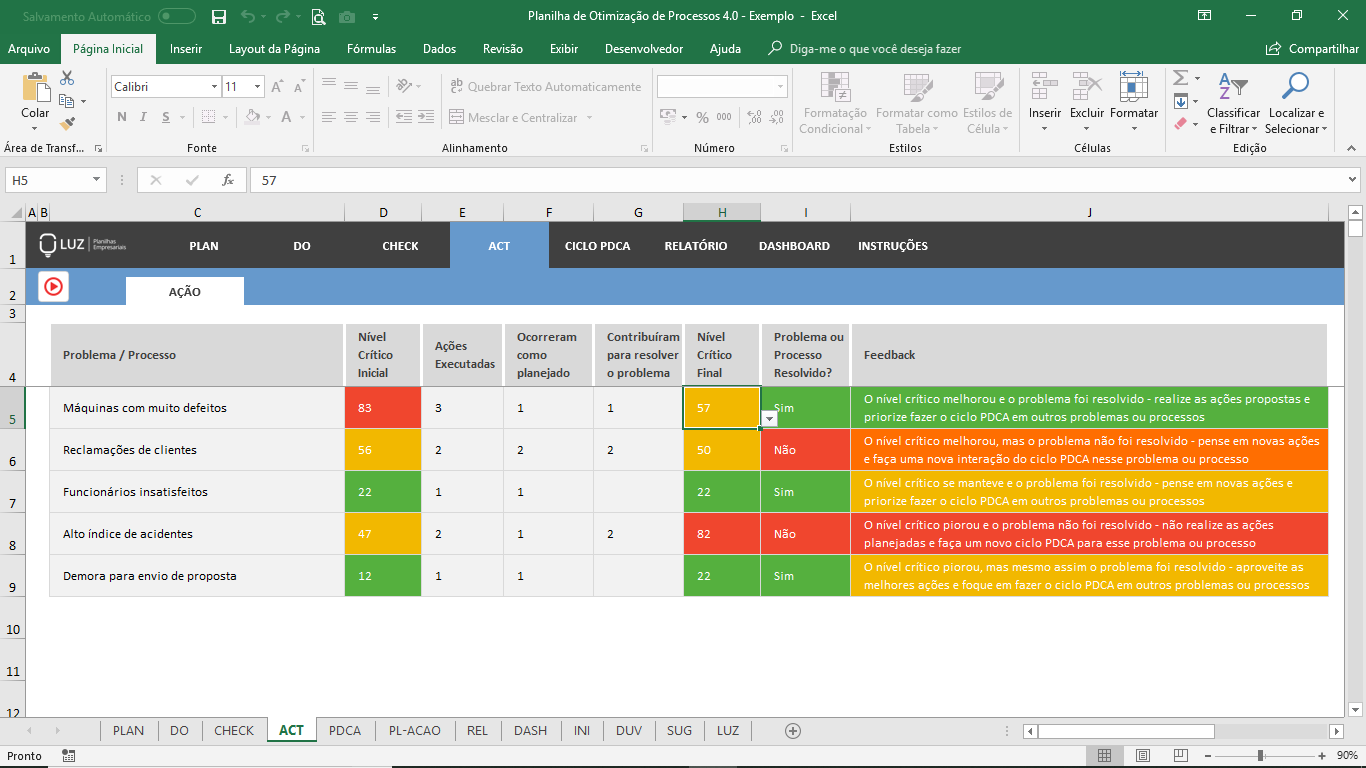Go to CICLO PDCA in the sheet navigation bar

(x=597, y=246)
